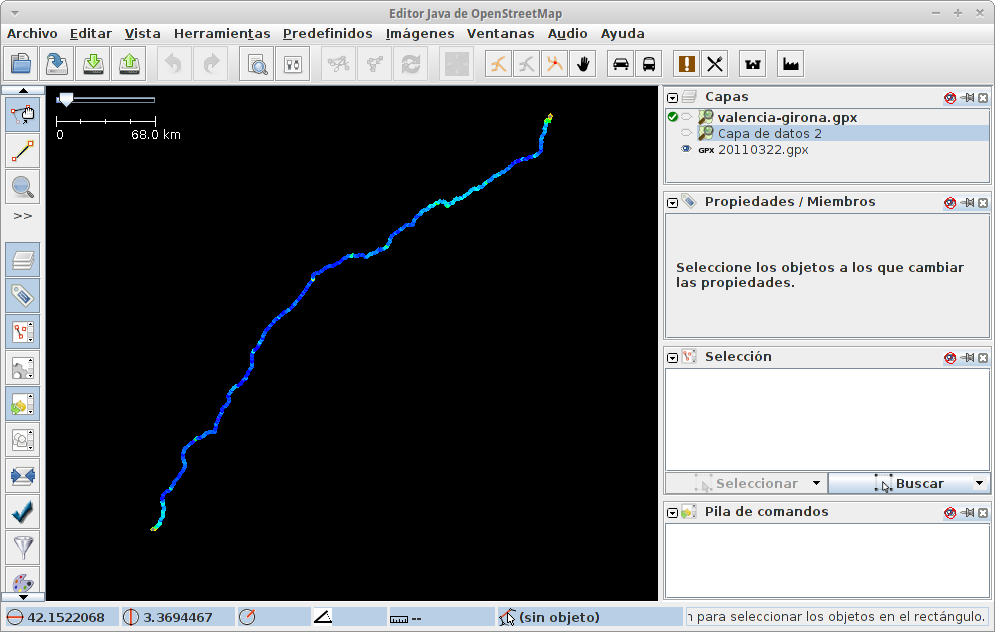
Task: Select the Zoom tool in the left sidebar
Action: click(22, 187)
